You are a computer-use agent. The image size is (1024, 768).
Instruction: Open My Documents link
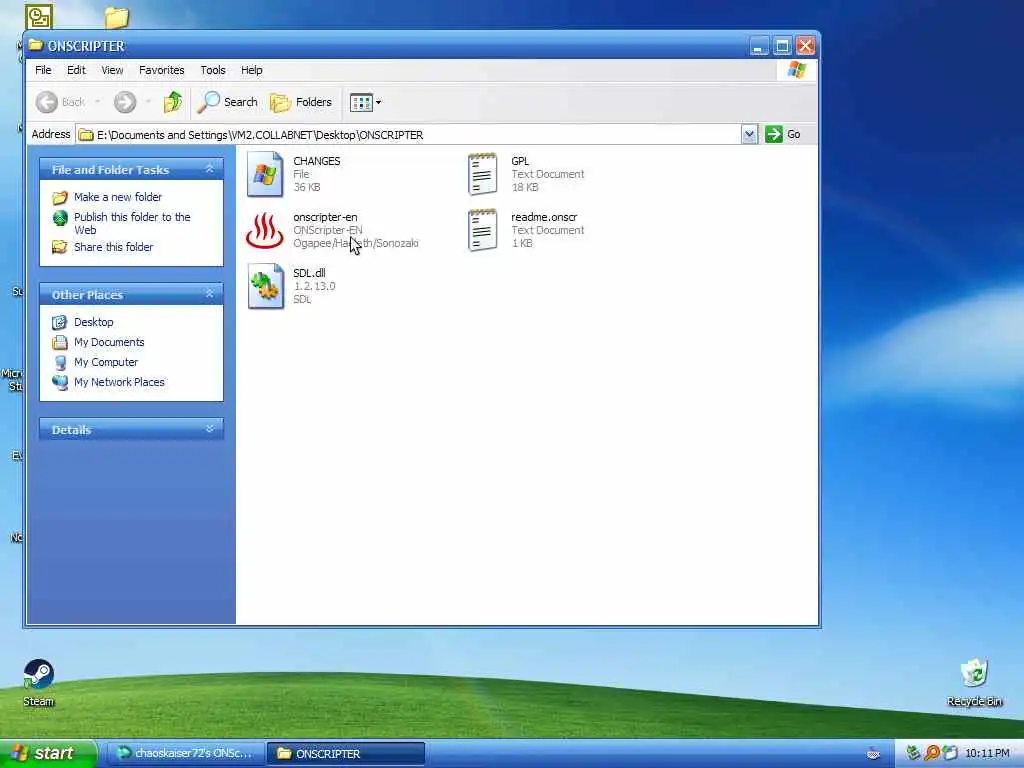(x=109, y=342)
